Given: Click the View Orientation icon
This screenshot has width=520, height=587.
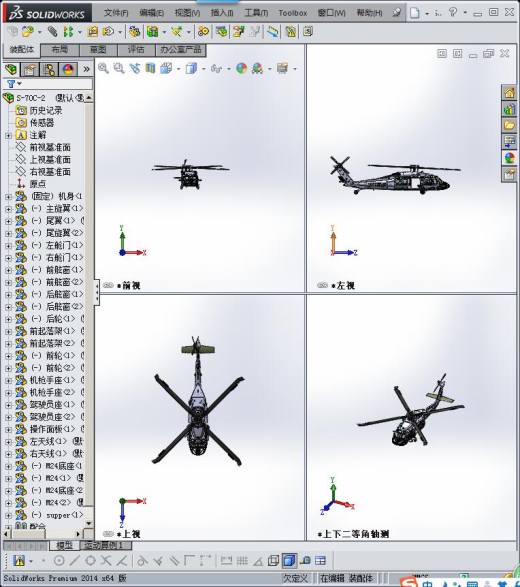Looking at the screenshot, I should [x=166, y=68].
